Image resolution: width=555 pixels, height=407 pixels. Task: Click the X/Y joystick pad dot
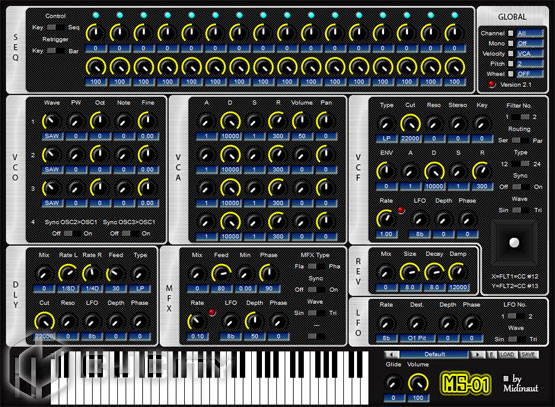coord(514,242)
